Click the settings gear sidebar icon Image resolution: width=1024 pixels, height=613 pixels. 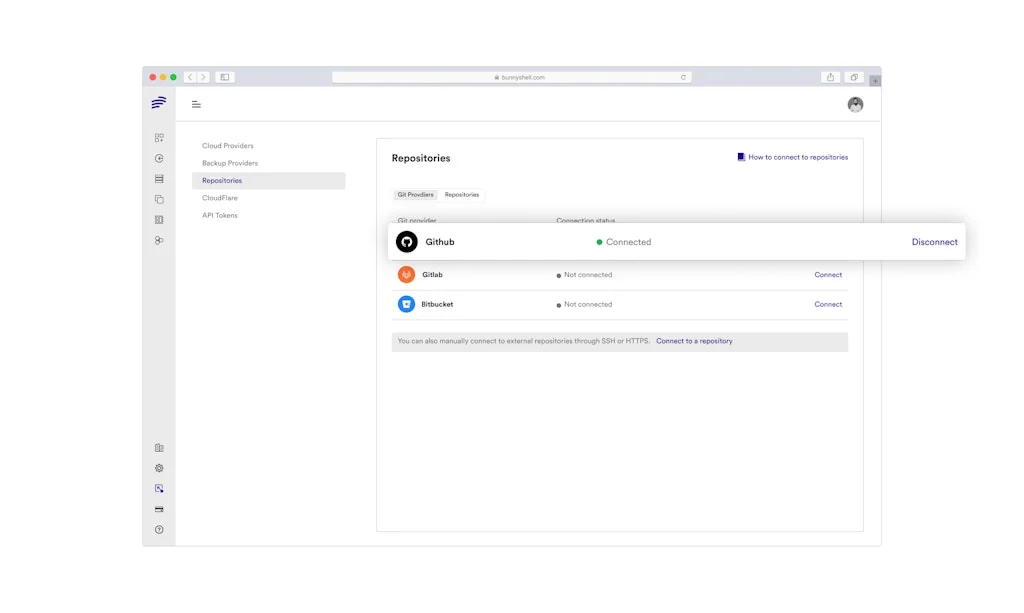tap(159, 468)
